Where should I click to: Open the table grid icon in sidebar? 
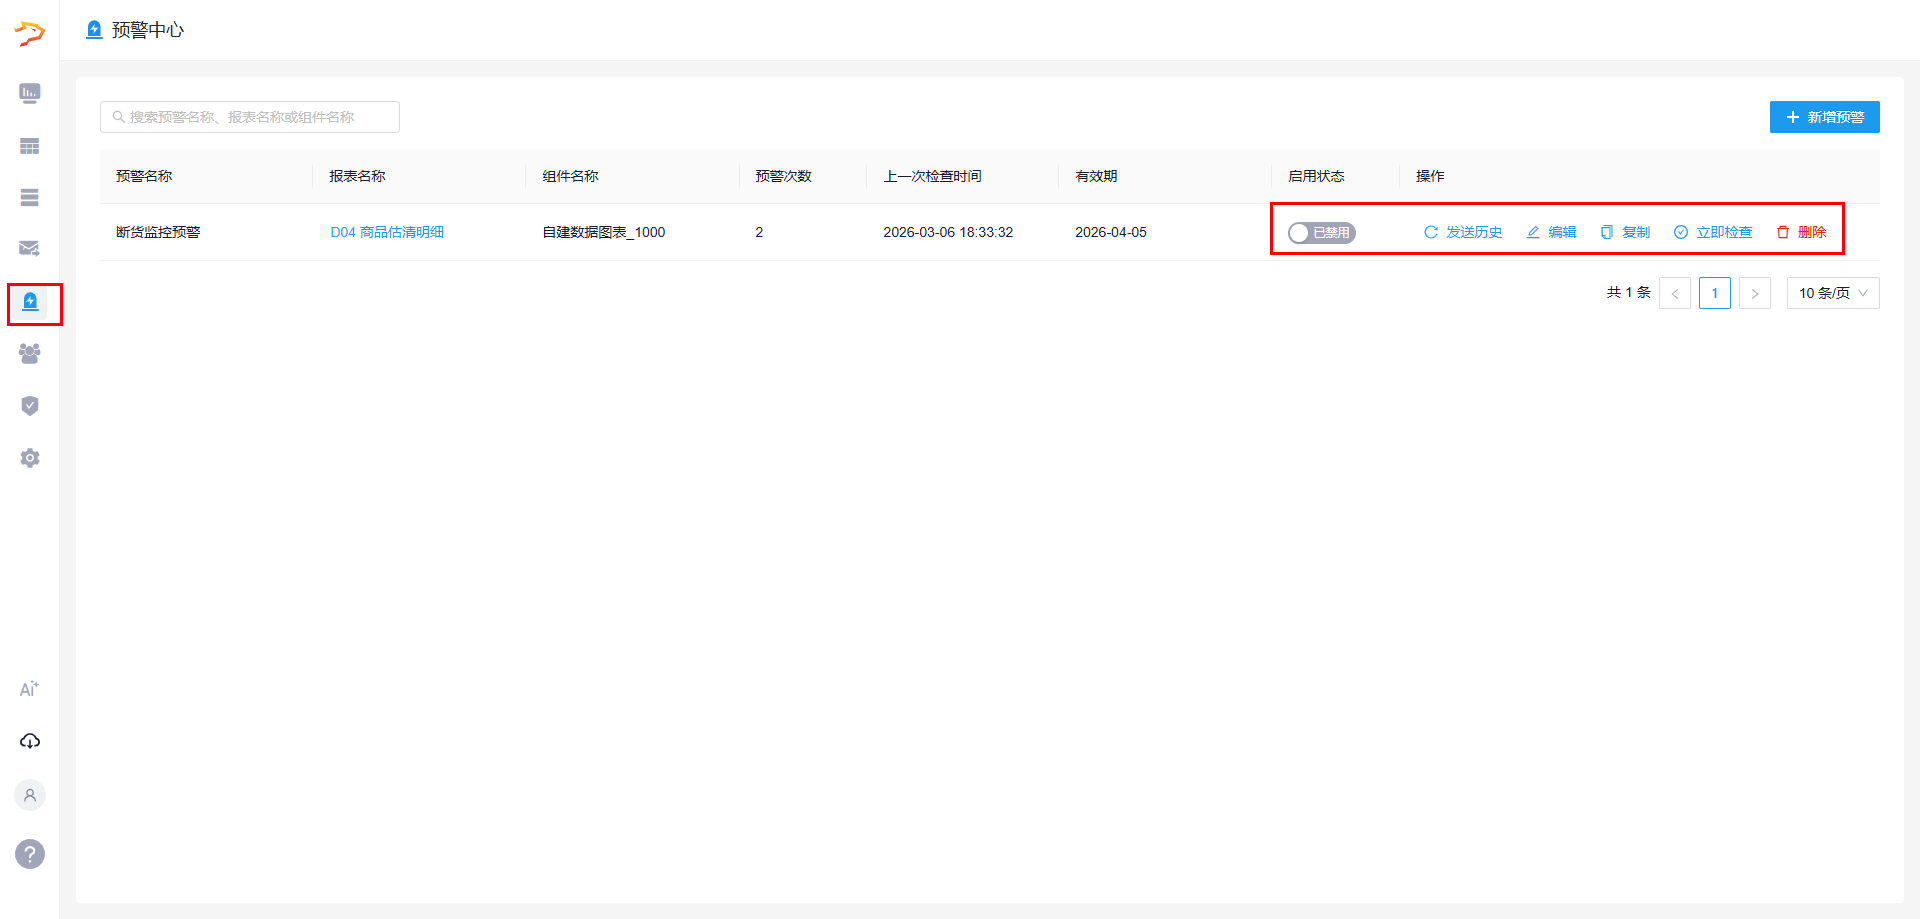[x=30, y=146]
